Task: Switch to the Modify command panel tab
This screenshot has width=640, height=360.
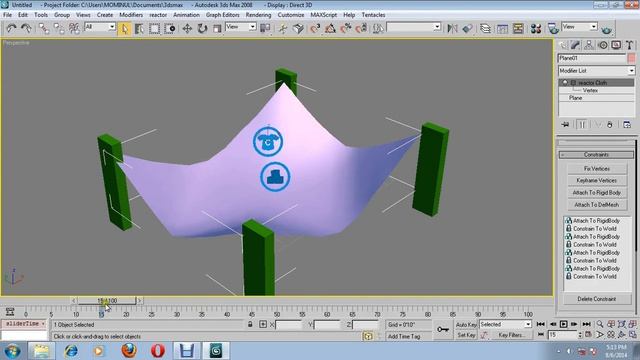Action: [576, 45]
